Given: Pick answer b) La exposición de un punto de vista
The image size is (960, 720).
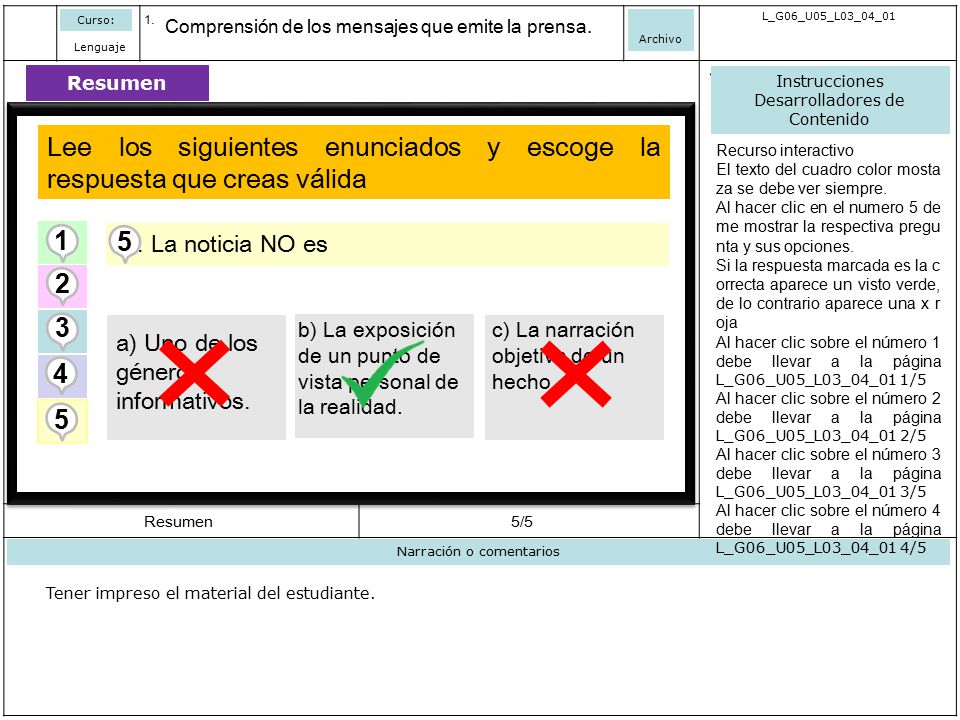Looking at the screenshot, I should 384,376.
